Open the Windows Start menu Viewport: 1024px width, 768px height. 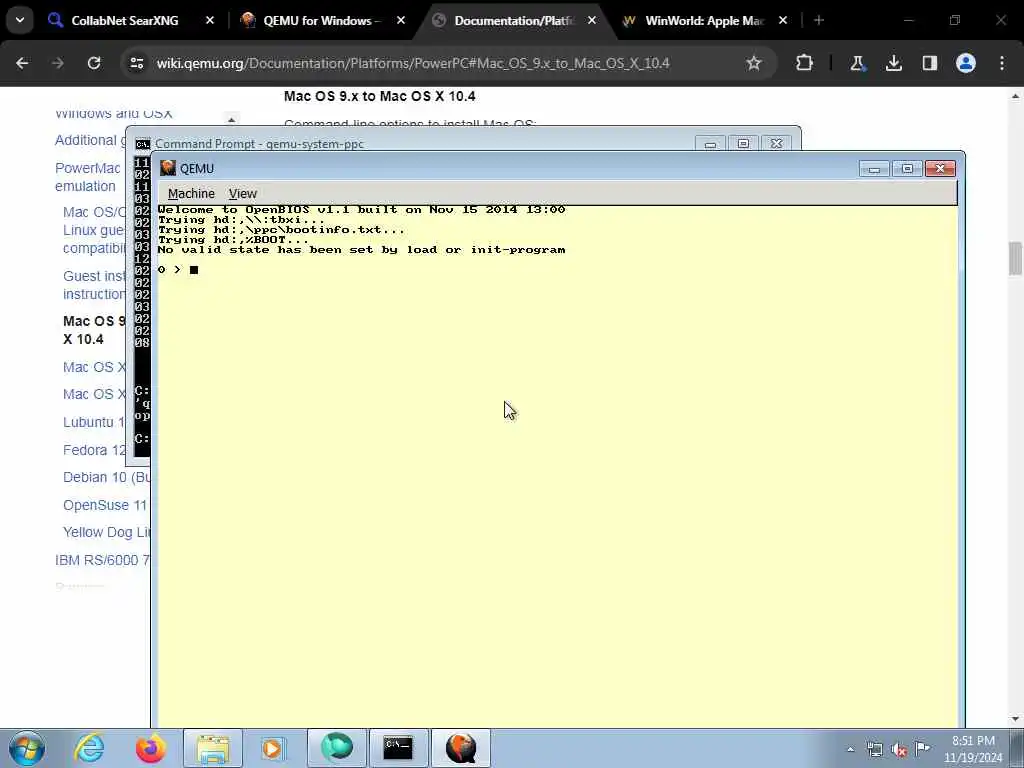(27, 748)
